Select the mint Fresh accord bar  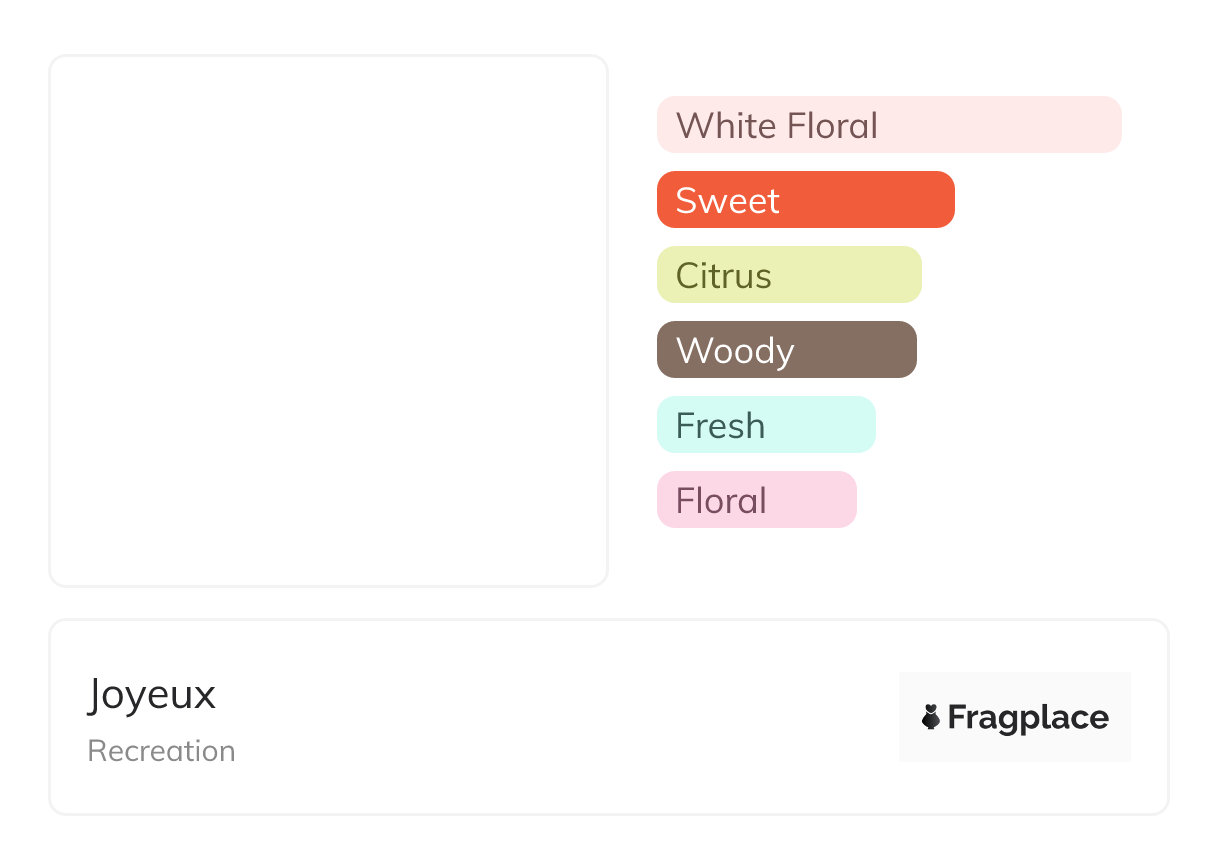coord(822,425)
